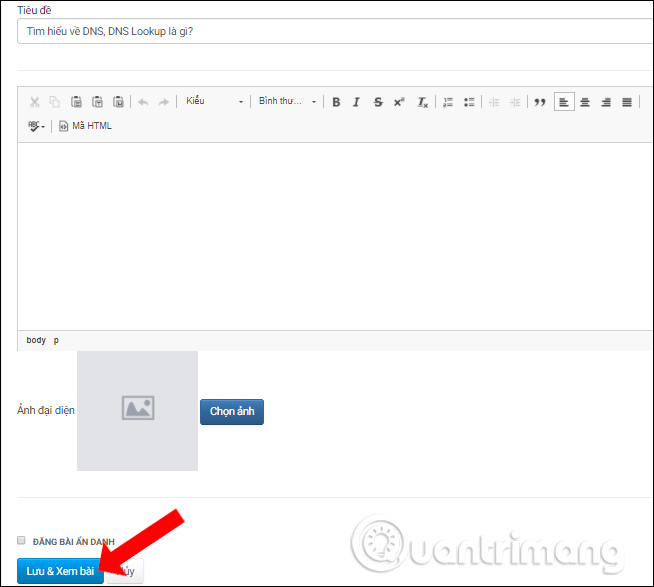
Task: Align text right
Action: click(x=606, y=102)
